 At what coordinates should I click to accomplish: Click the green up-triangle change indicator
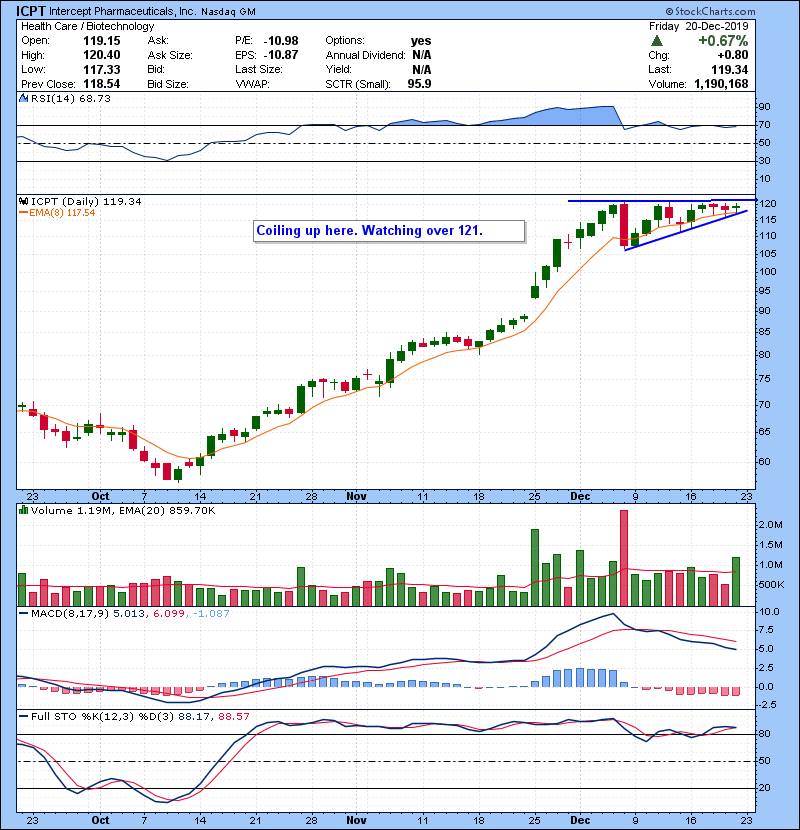coord(657,41)
